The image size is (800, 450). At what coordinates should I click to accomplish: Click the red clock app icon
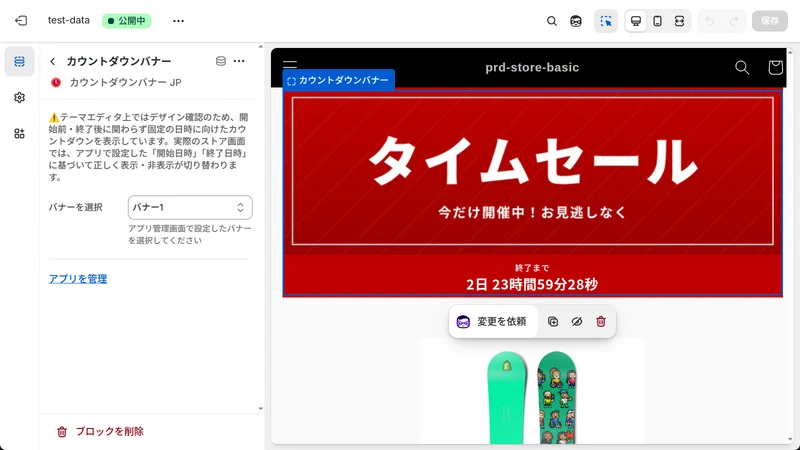point(56,82)
